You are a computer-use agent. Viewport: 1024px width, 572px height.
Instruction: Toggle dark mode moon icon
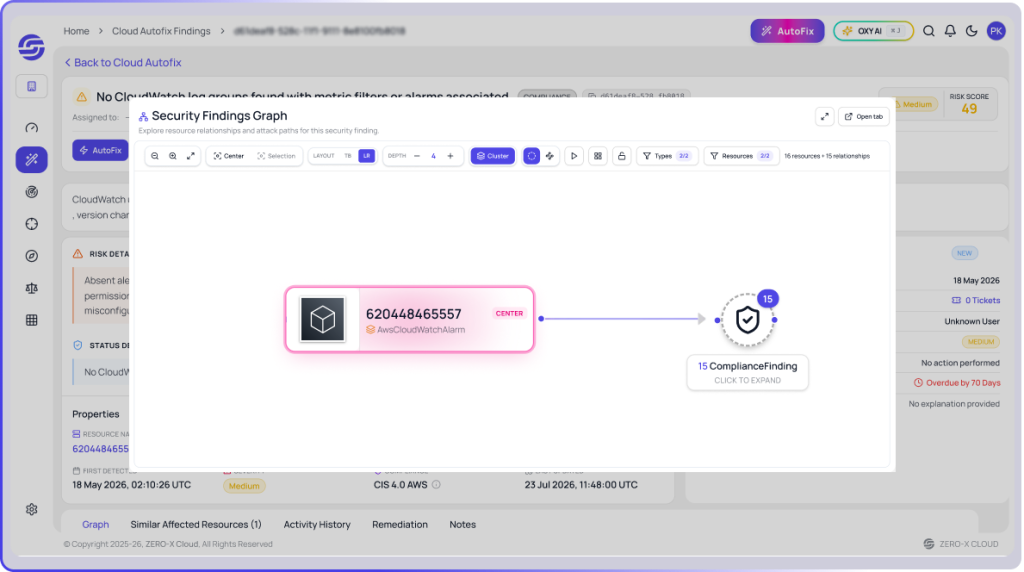(x=972, y=31)
